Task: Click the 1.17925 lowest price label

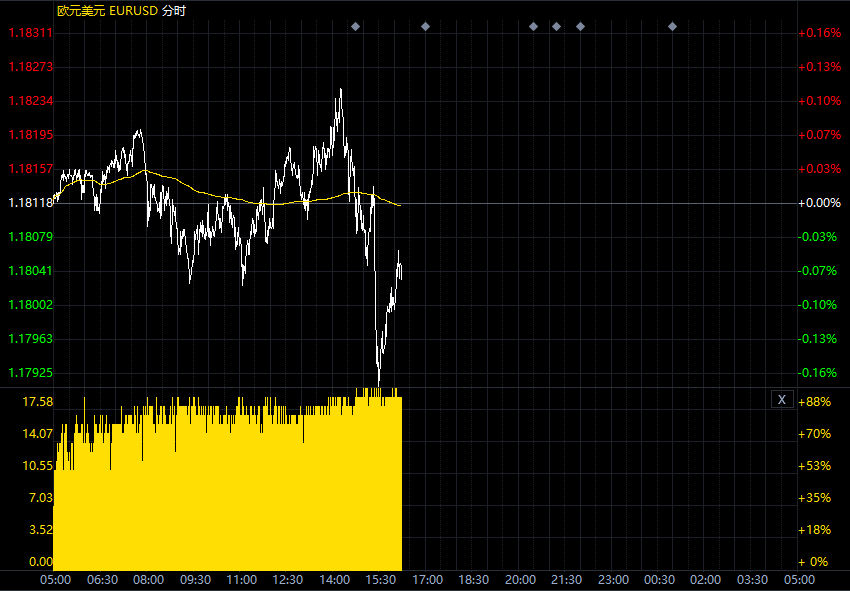Action: [x=30, y=373]
